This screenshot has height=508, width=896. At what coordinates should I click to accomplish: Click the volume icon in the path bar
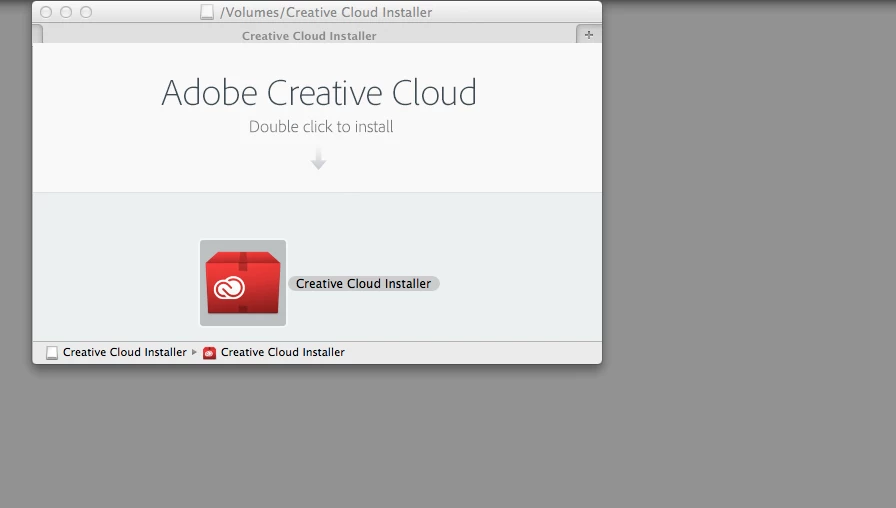[x=52, y=353]
